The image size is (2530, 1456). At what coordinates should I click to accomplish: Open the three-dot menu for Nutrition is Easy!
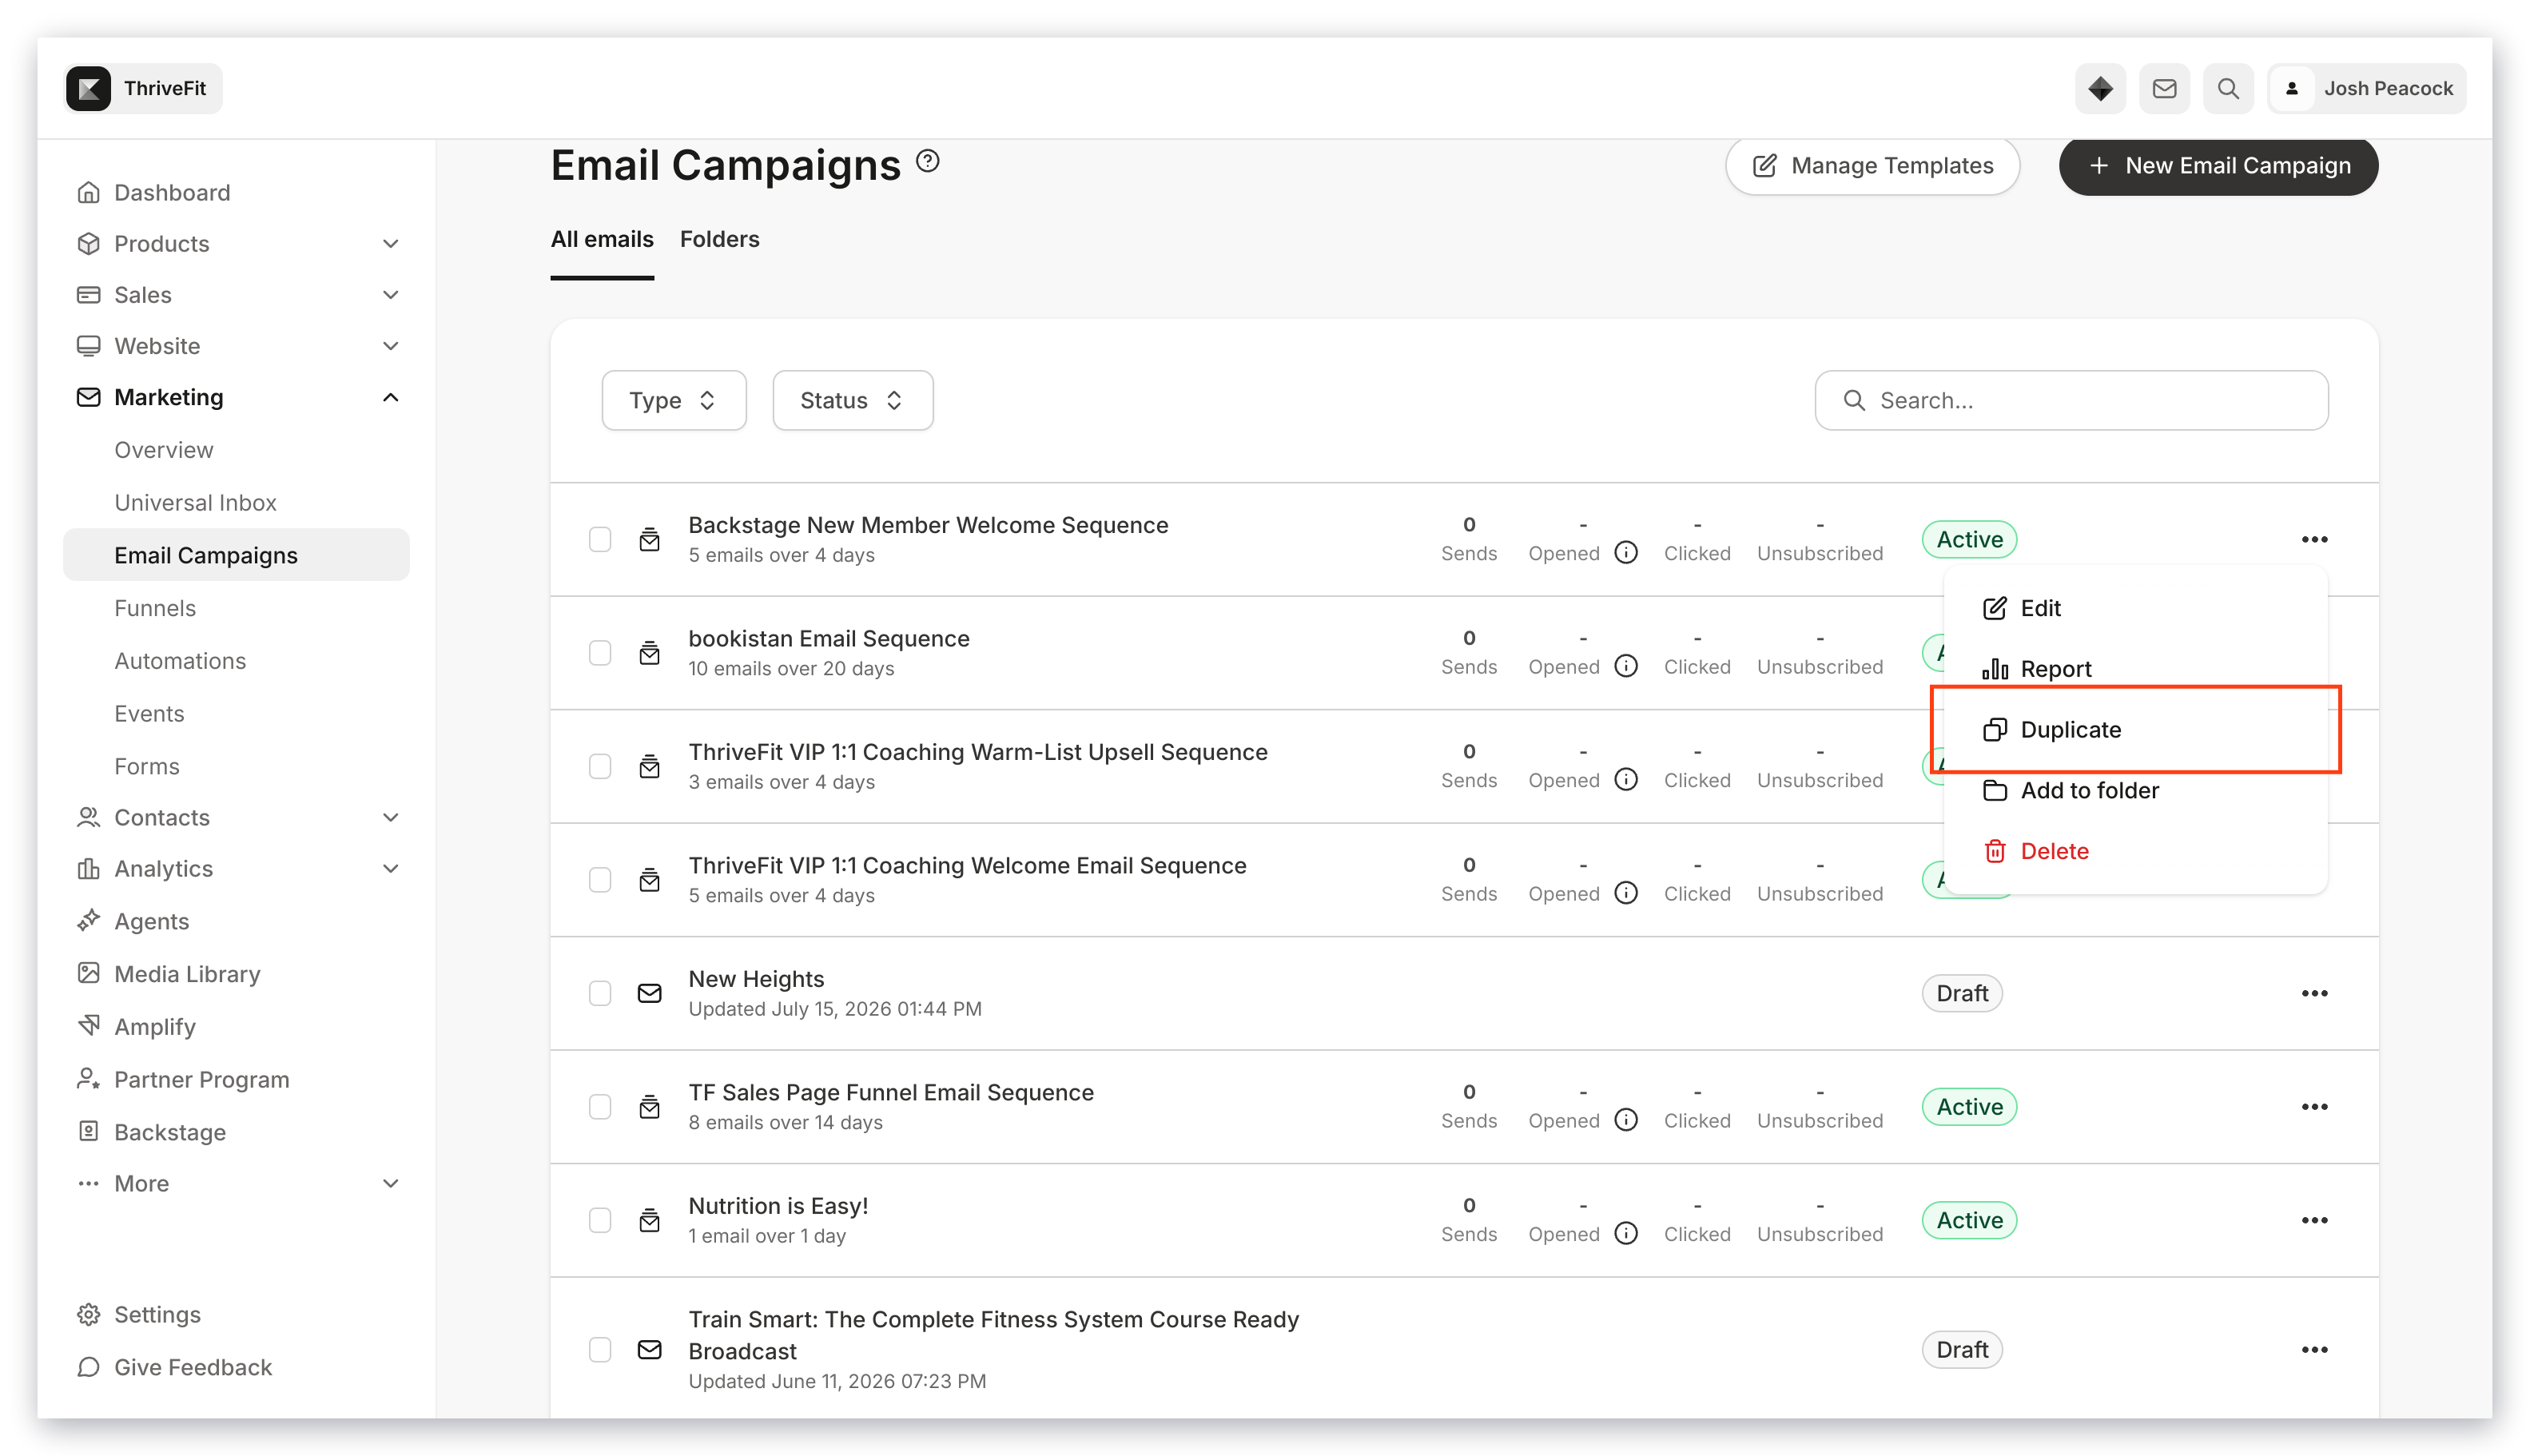pos(2313,1220)
